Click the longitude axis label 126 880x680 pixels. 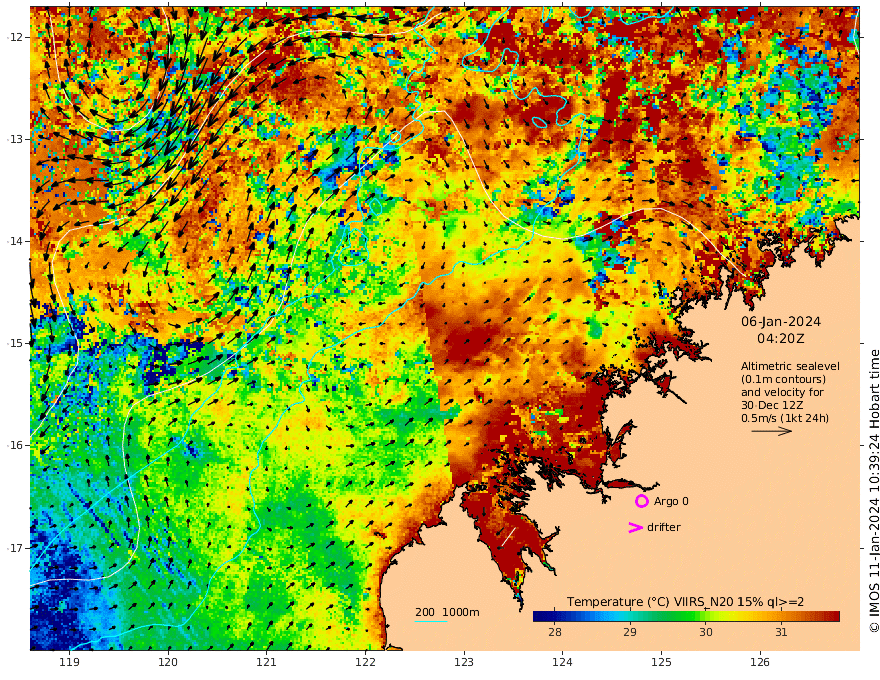point(760,663)
